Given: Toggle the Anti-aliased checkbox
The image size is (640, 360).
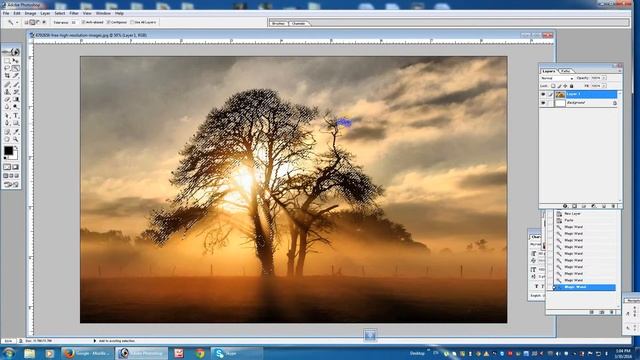Looking at the screenshot, I should point(83,22).
